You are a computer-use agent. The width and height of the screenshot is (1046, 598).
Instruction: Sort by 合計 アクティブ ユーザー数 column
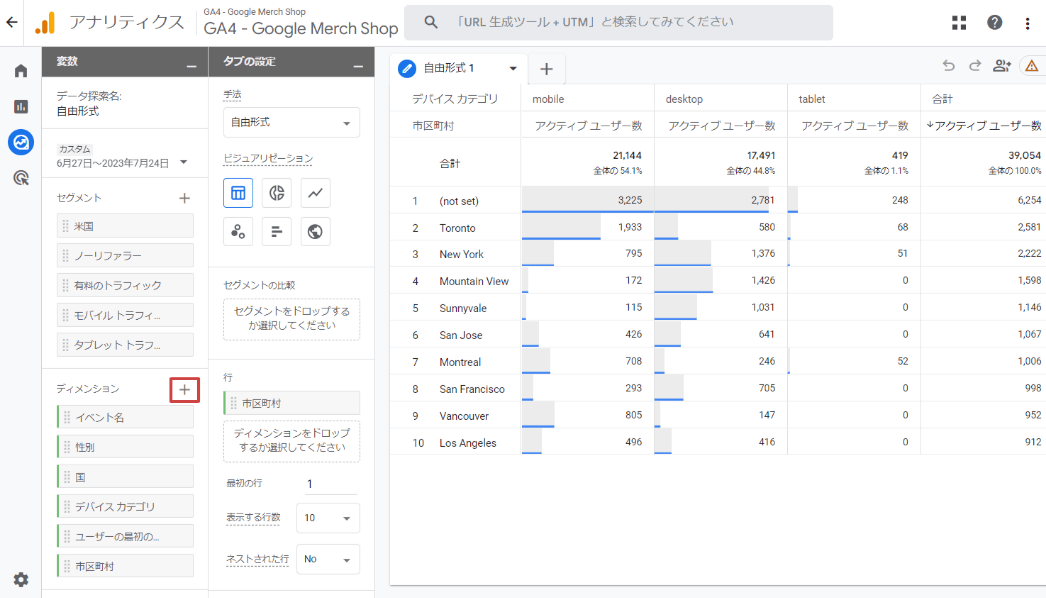(984, 125)
